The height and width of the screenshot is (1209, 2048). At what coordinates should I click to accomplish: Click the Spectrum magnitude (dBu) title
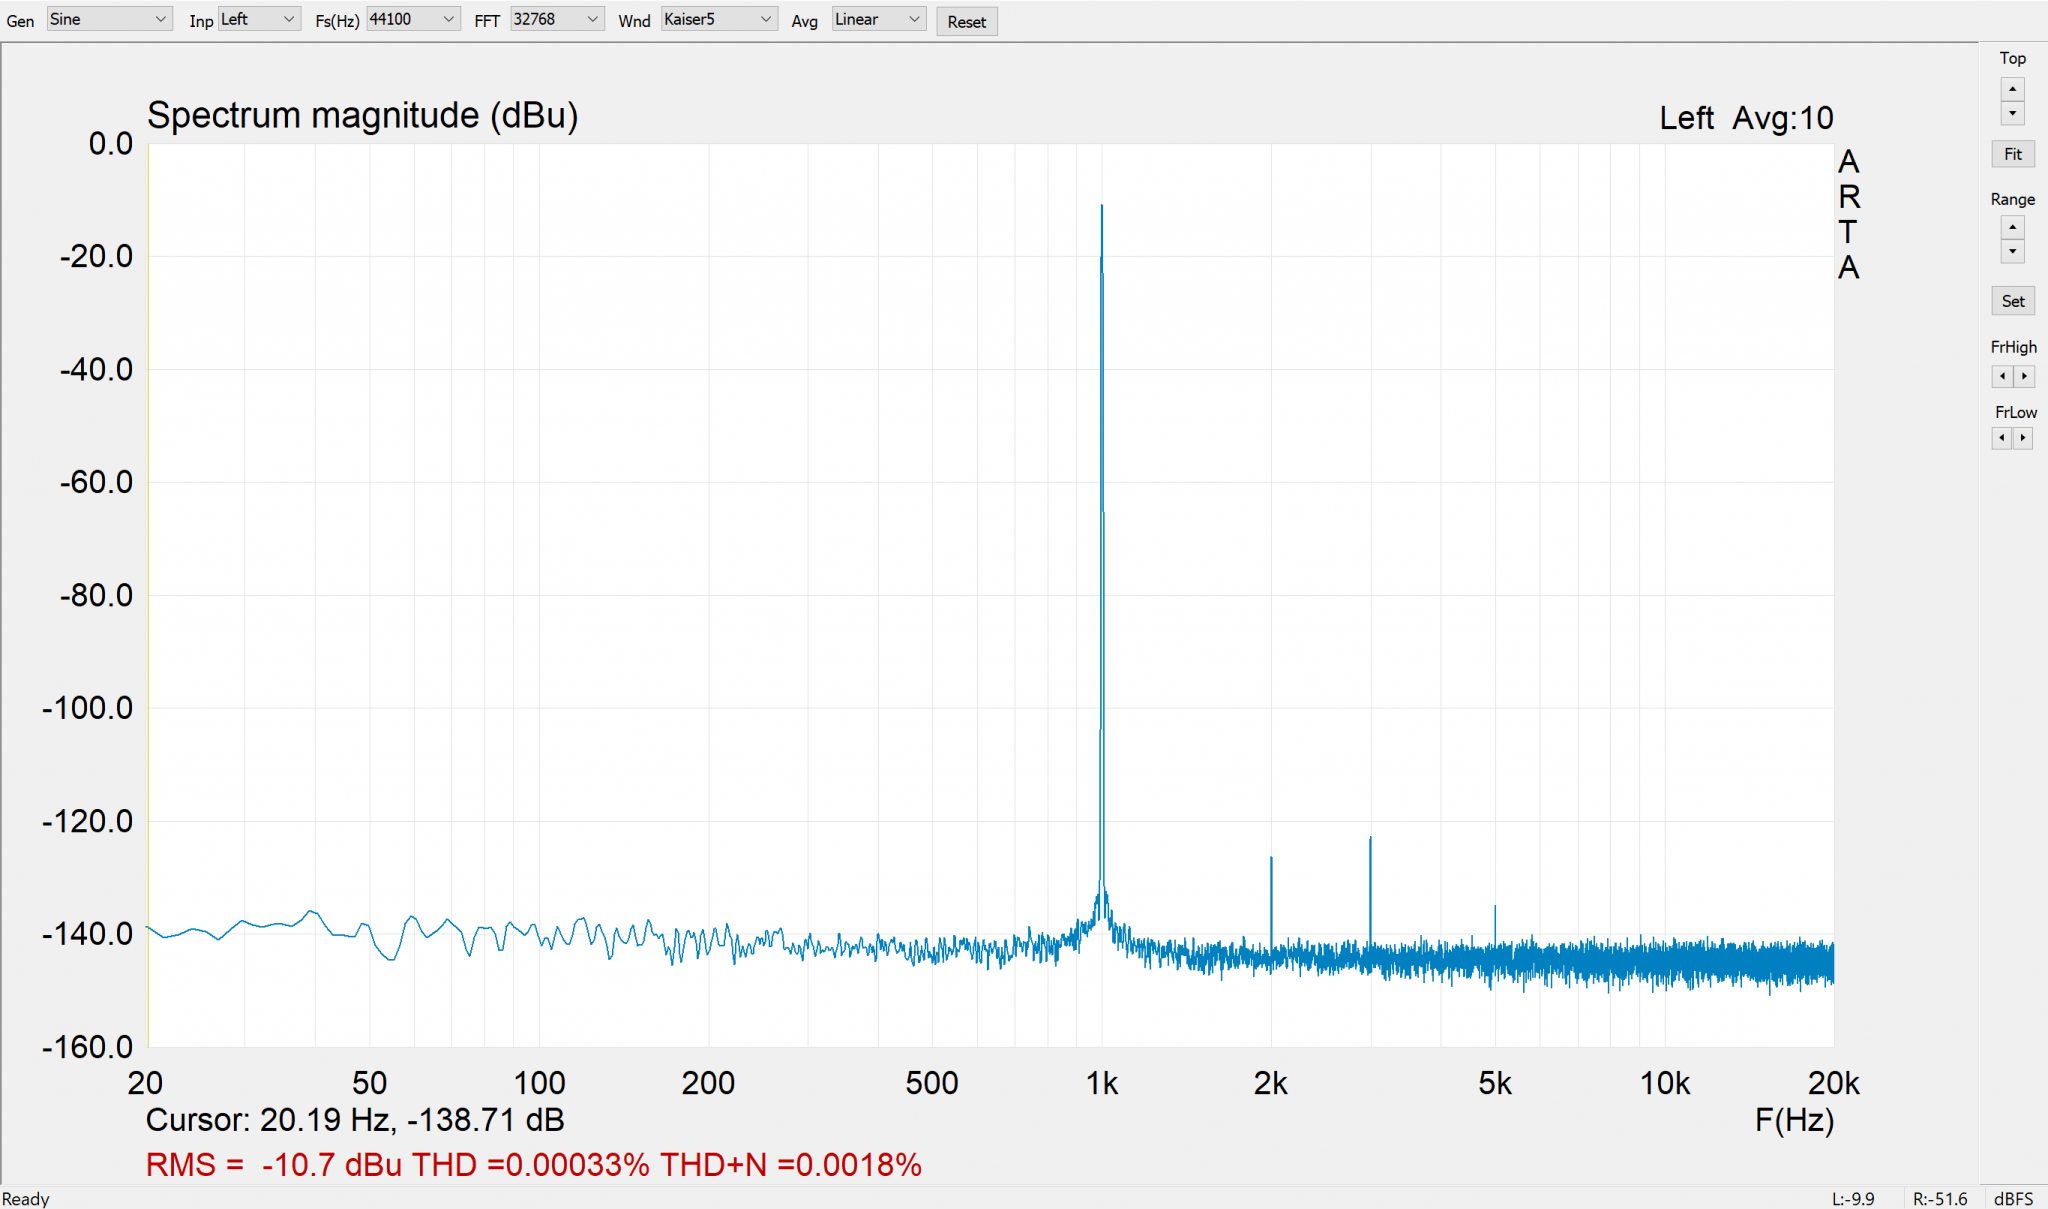(363, 116)
